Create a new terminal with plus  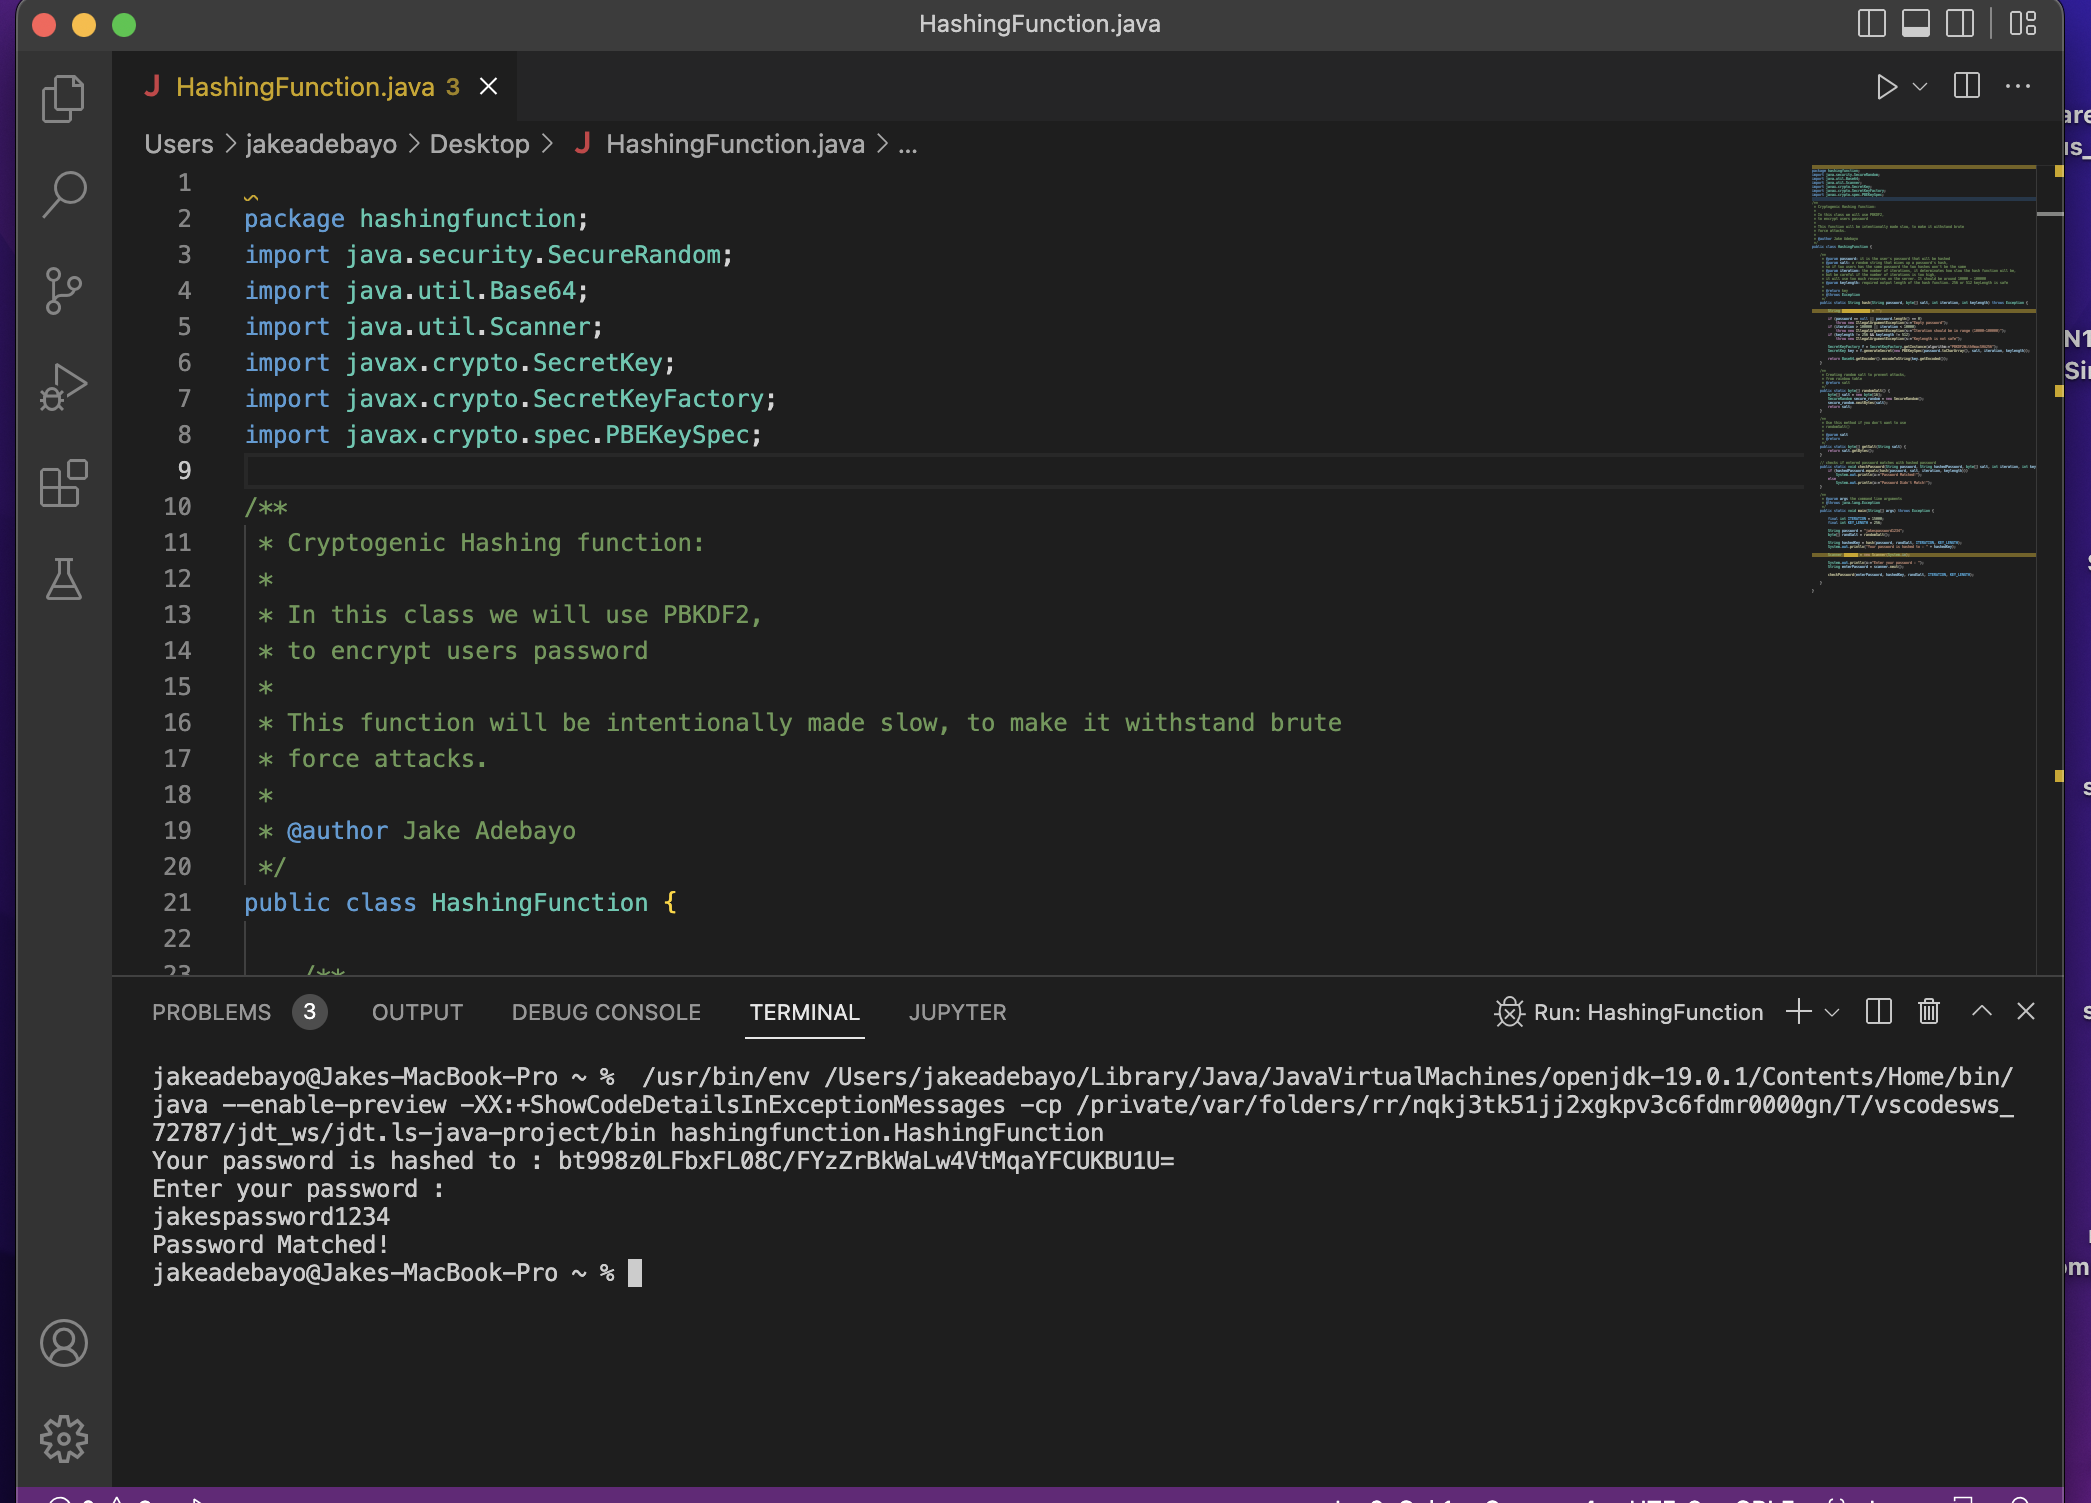point(1798,1012)
